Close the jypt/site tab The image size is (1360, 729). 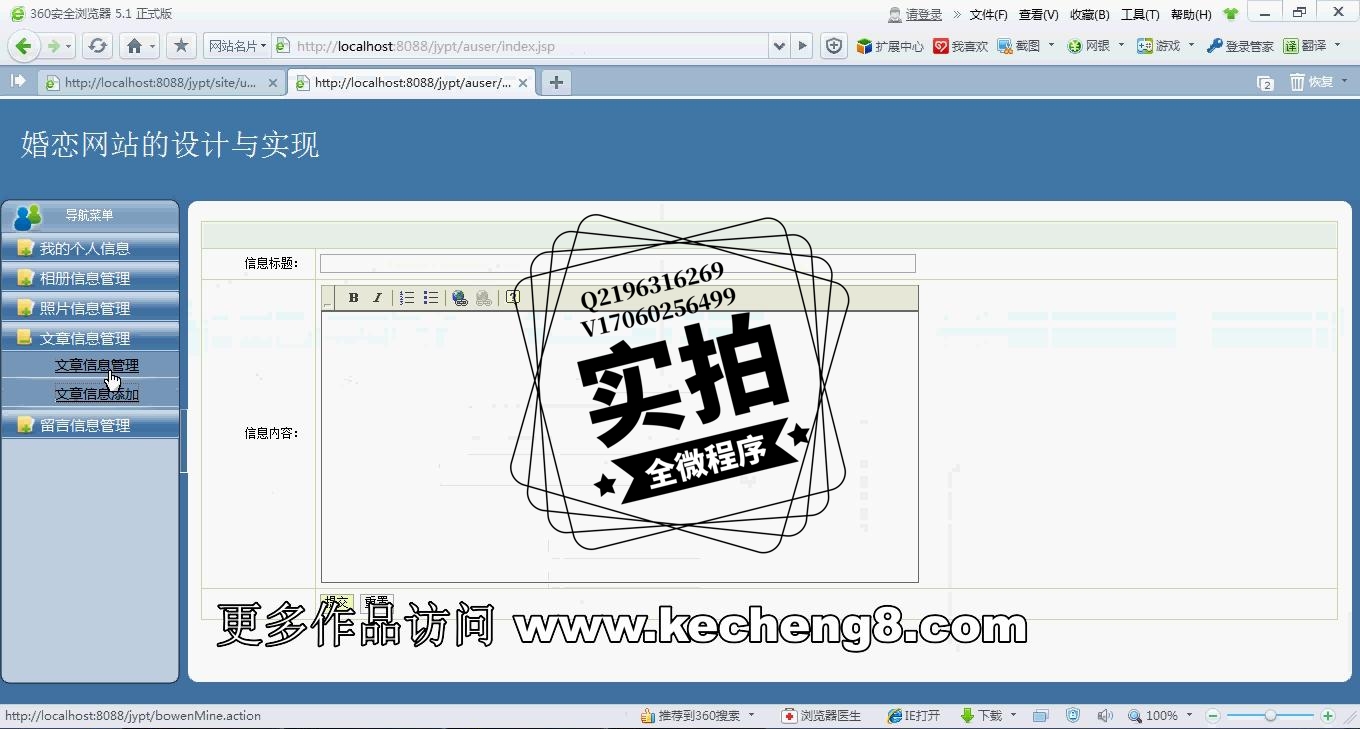[x=272, y=83]
